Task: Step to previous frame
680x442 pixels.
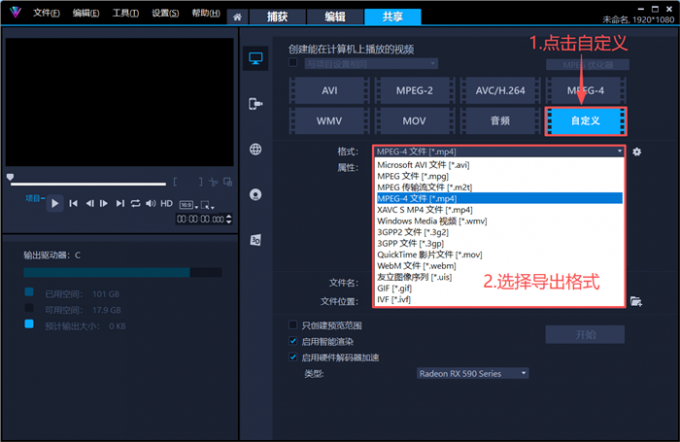Action: (x=89, y=203)
